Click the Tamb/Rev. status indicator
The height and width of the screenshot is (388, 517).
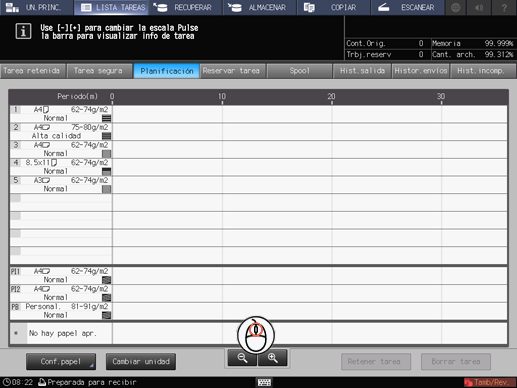tap(489, 382)
